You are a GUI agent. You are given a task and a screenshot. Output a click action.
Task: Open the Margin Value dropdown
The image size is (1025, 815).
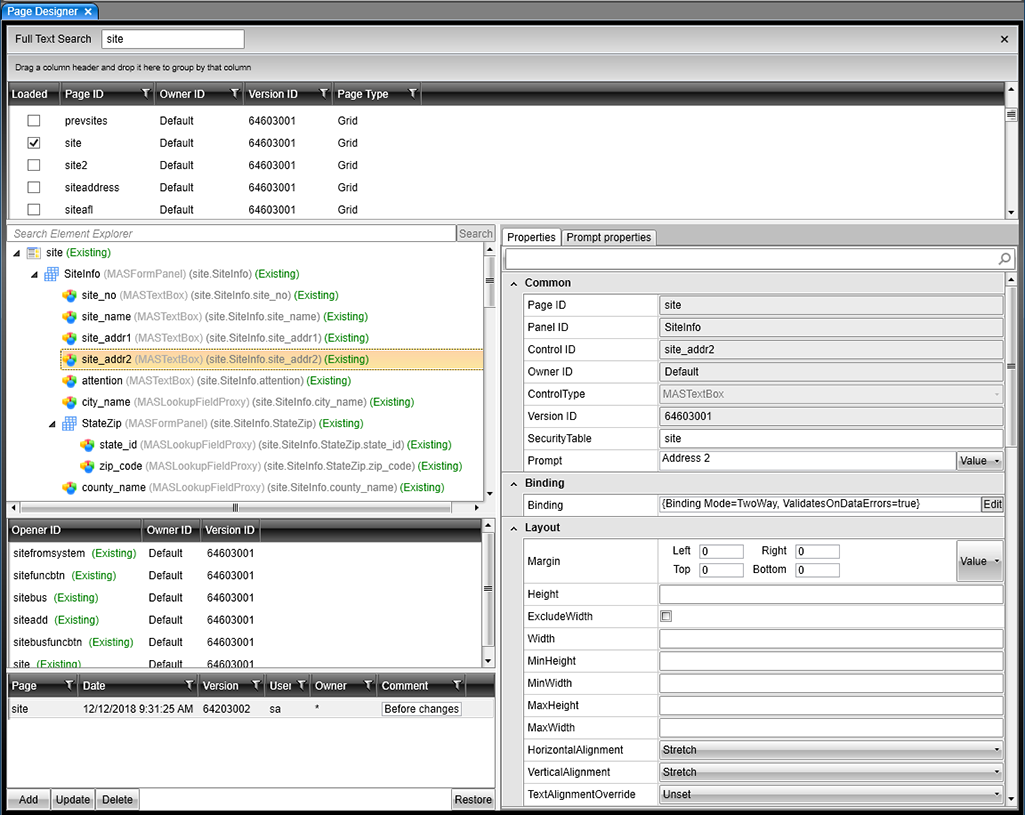click(979, 561)
